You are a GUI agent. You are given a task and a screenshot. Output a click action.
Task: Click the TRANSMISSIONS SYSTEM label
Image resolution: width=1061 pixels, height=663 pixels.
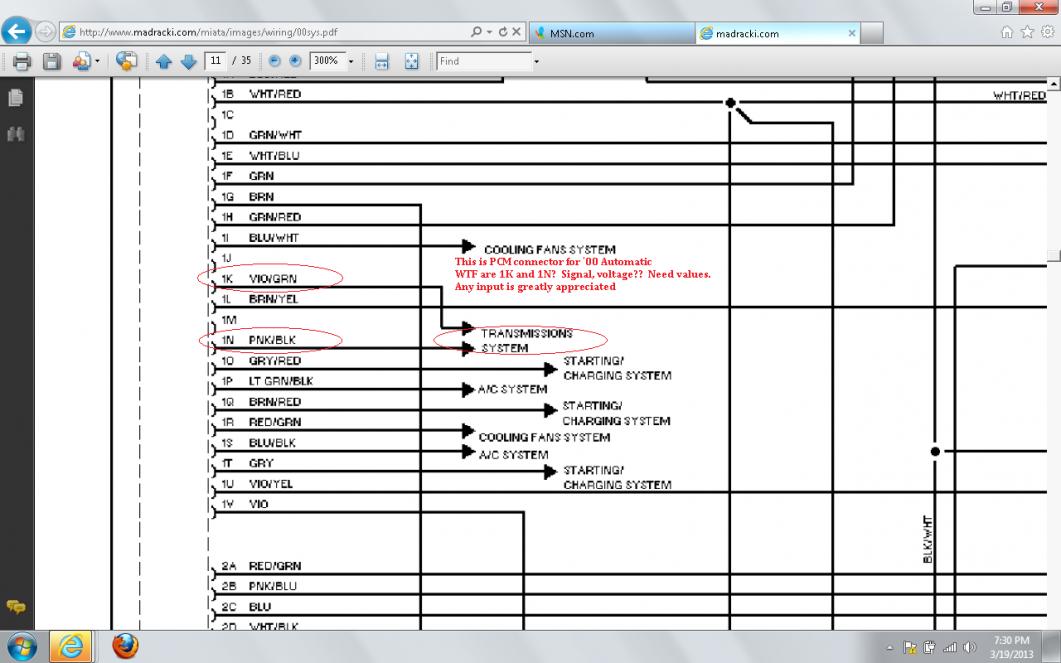coord(526,341)
